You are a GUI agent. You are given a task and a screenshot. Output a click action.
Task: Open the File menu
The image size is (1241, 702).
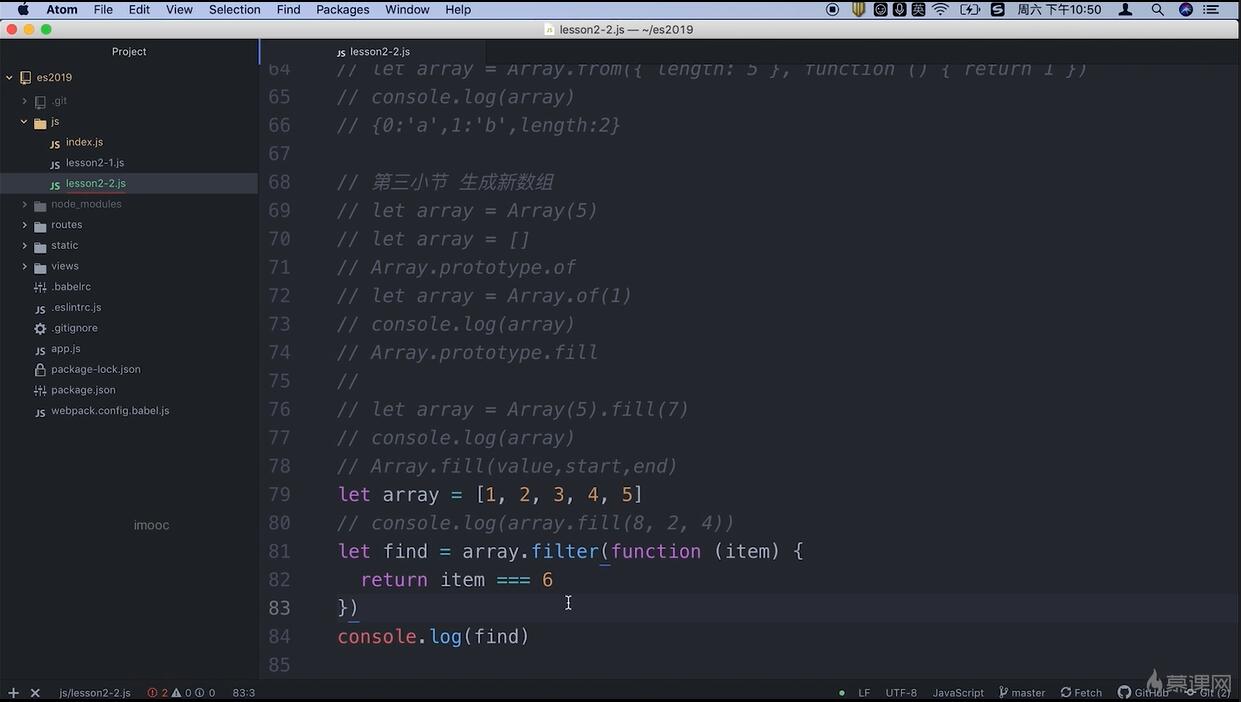pyautogui.click(x=103, y=9)
